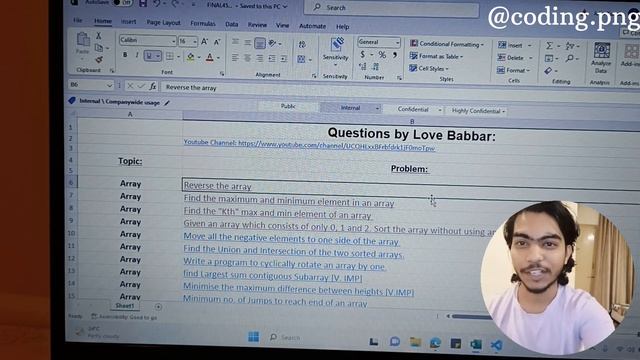Apply accounting dollar format
640x360 pixels.
pyautogui.click(x=362, y=54)
